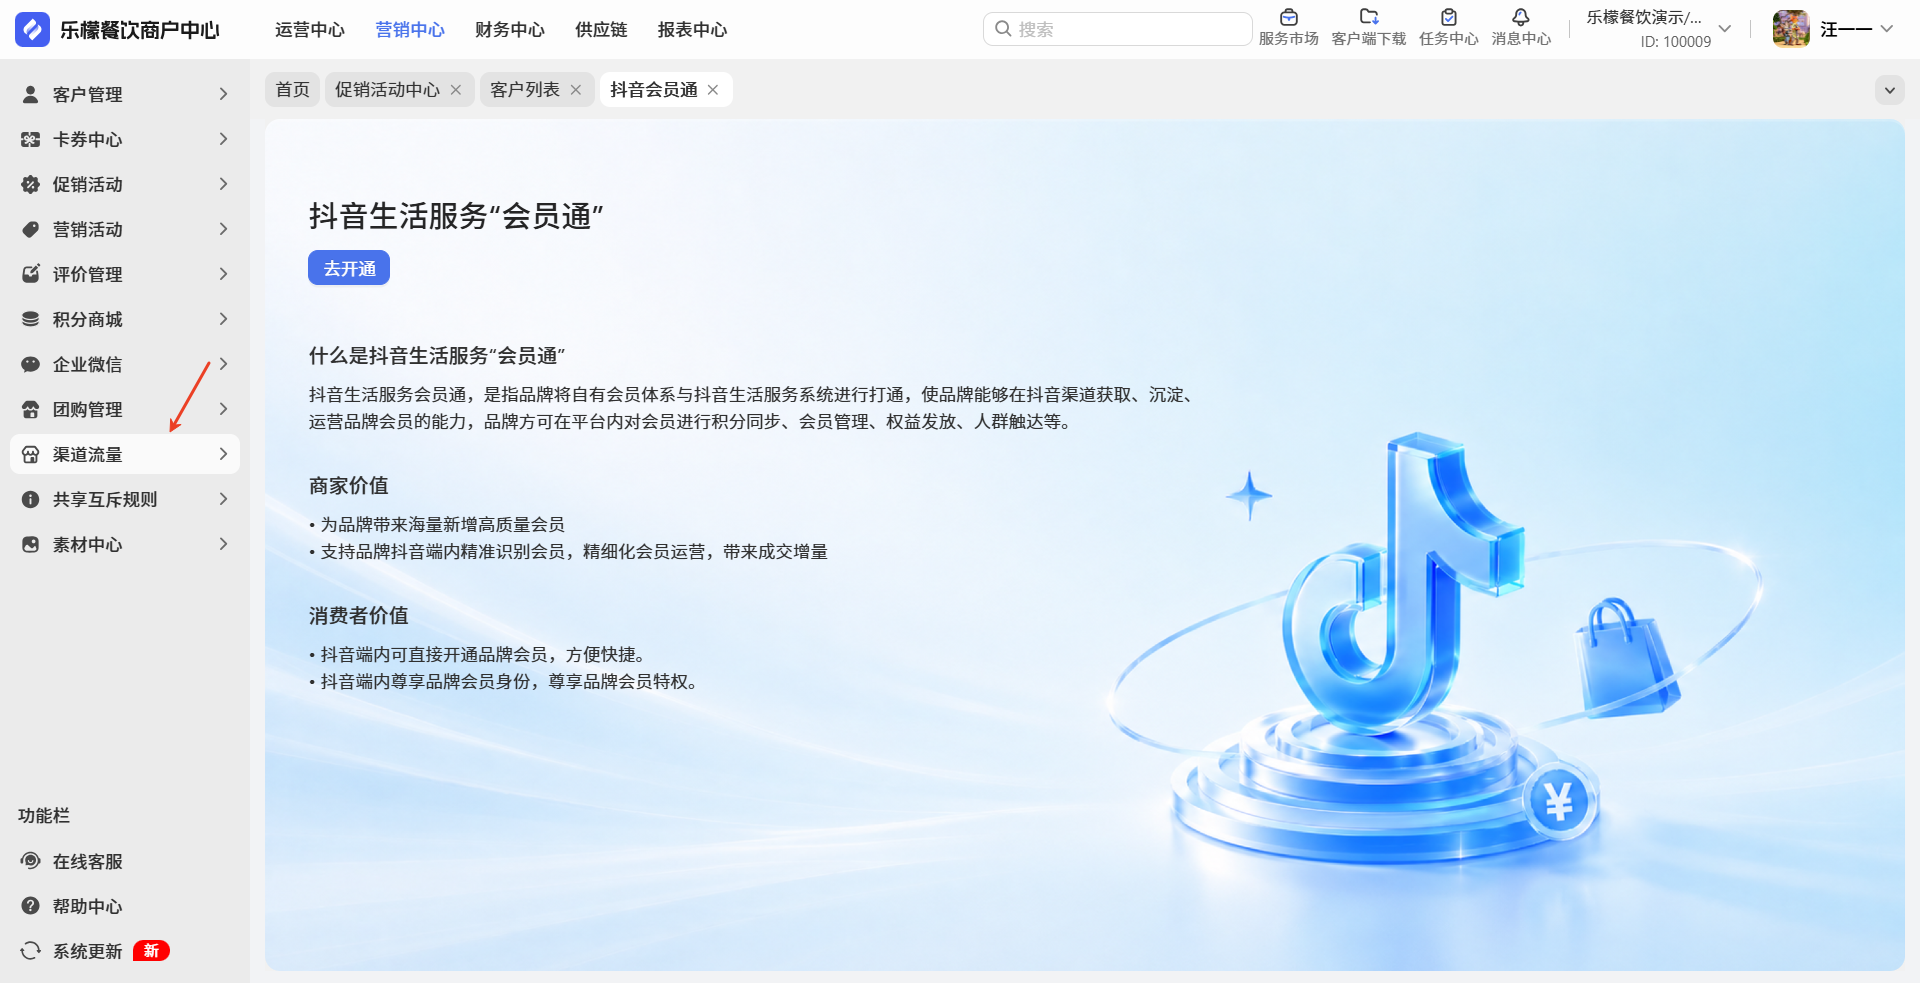Open 报表中心 top menu
The height and width of the screenshot is (983, 1920).
(692, 30)
